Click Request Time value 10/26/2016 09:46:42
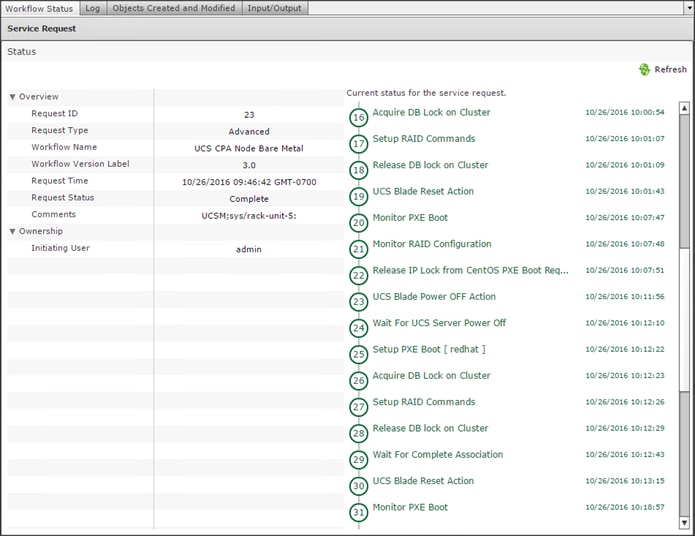695x536 pixels. point(249,182)
